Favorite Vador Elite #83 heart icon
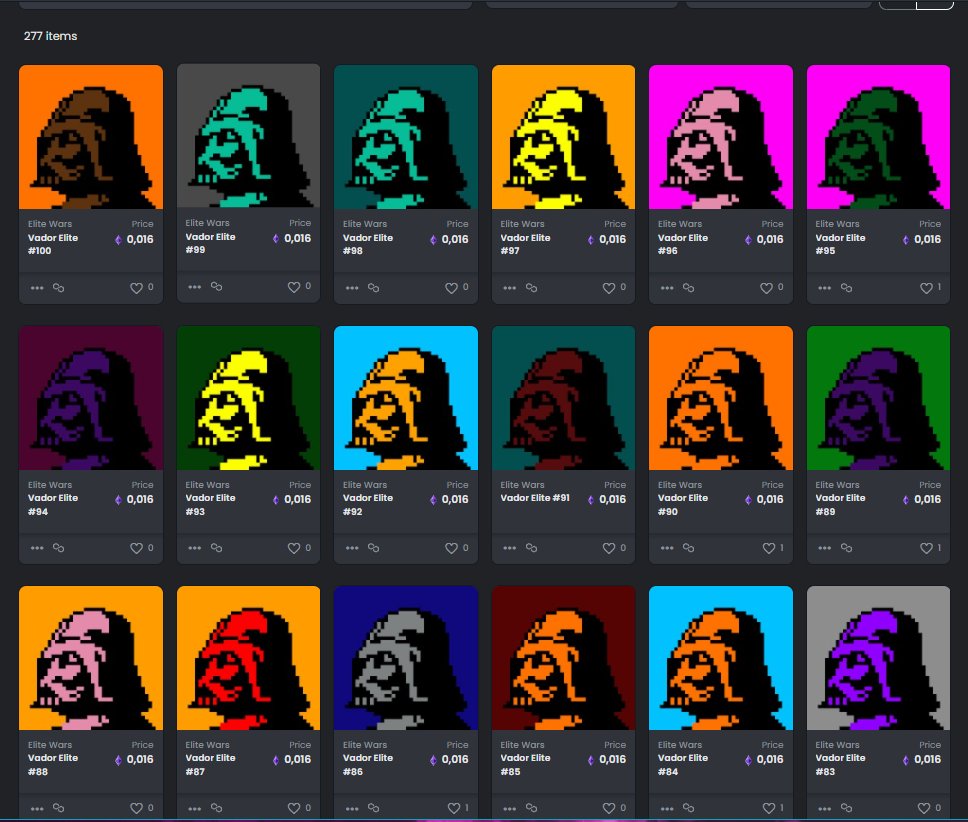 (924, 808)
